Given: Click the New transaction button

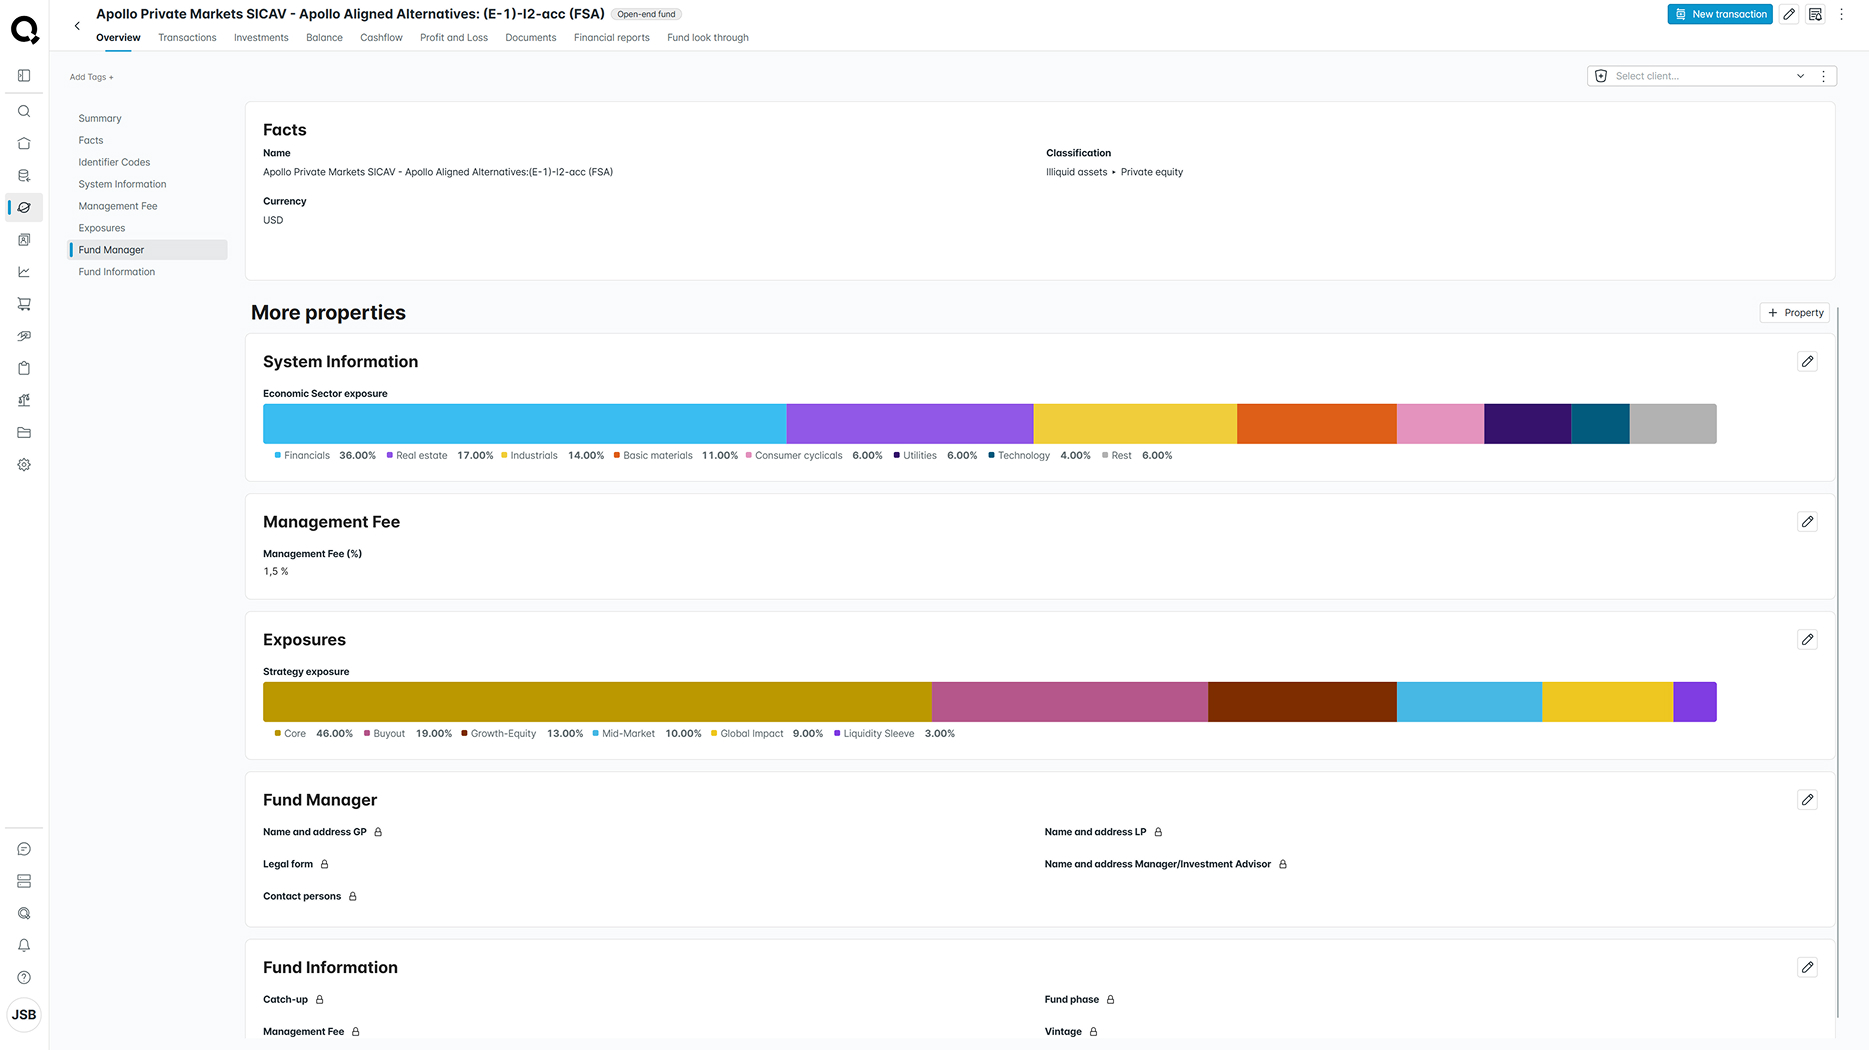Looking at the screenshot, I should [x=1720, y=14].
